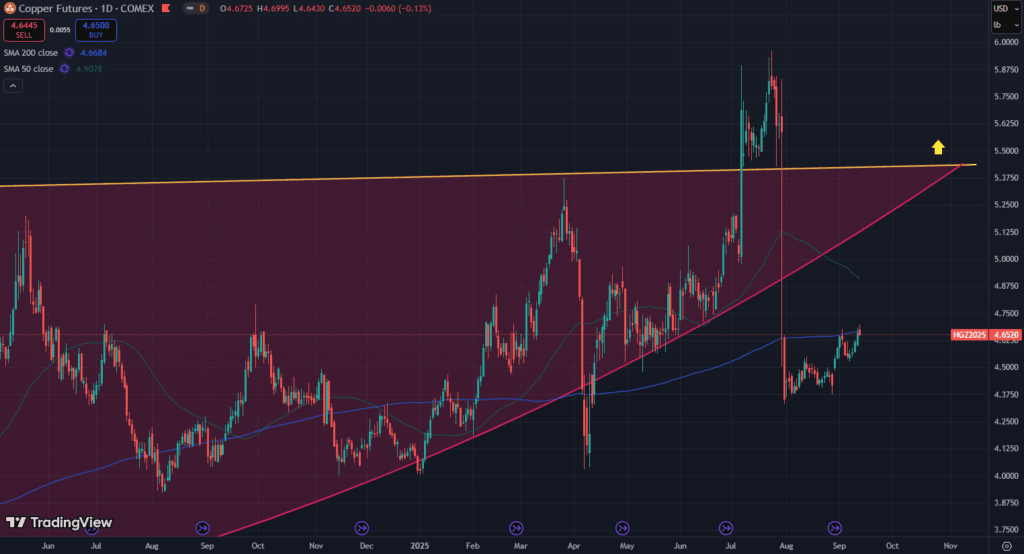The height and width of the screenshot is (554, 1024).
Task: Open the TradingView logo
Action: [59, 522]
